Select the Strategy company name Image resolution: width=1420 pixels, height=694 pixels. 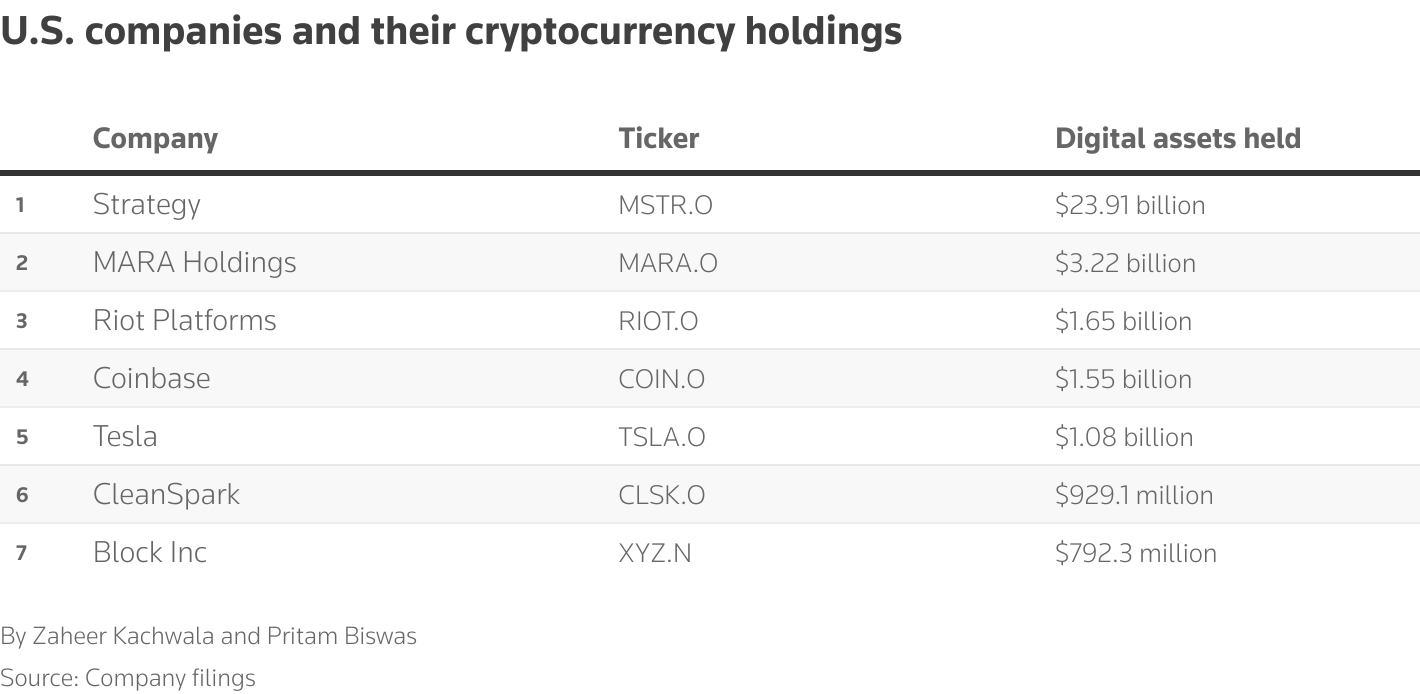[146, 205]
